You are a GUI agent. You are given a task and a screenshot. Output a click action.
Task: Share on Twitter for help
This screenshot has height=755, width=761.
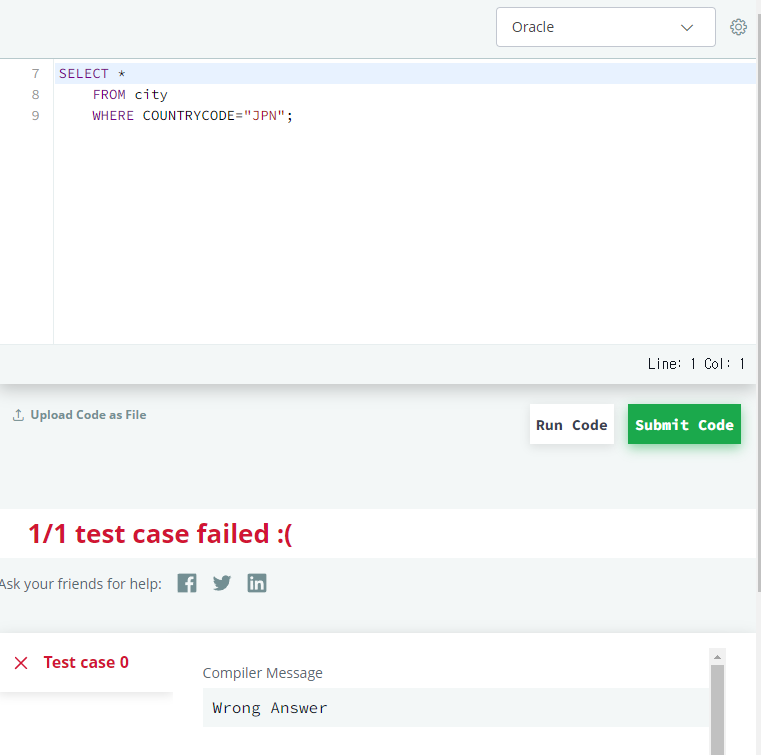pyautogui.click(x=222, y=583)
